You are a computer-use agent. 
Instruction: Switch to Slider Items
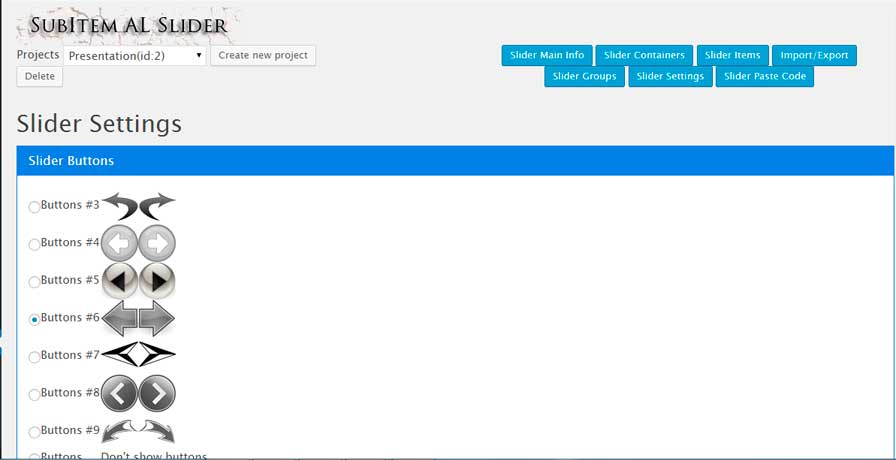click(733, 55)
